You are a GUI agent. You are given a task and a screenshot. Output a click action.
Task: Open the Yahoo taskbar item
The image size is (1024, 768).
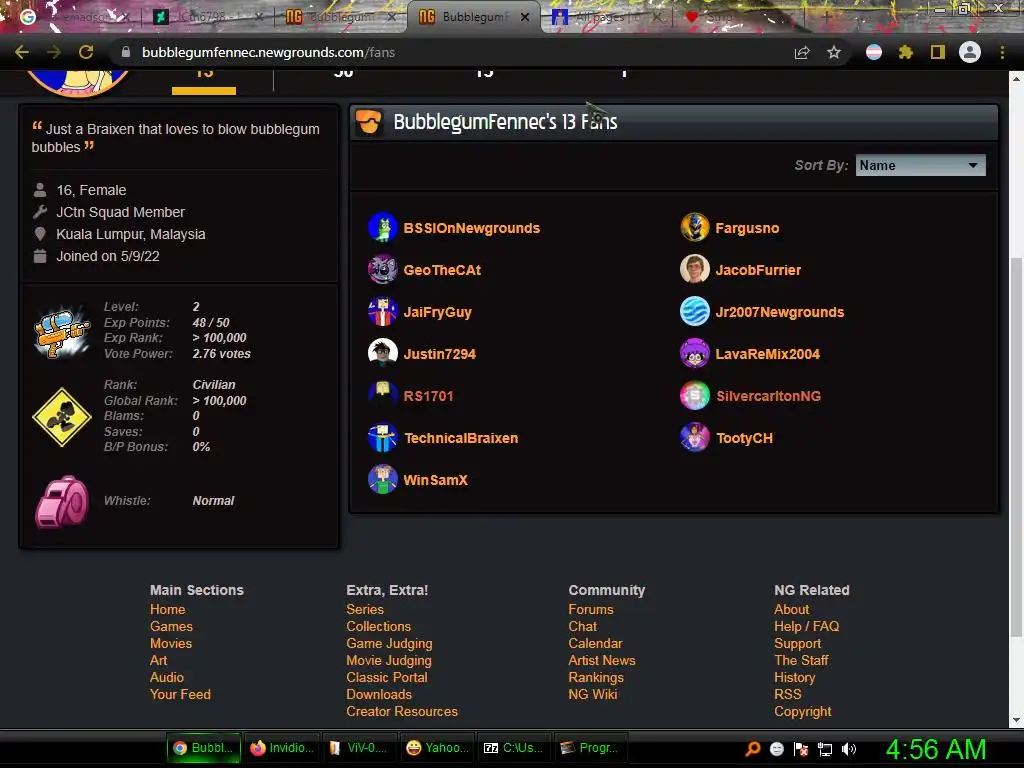click(x=437, y=748)
